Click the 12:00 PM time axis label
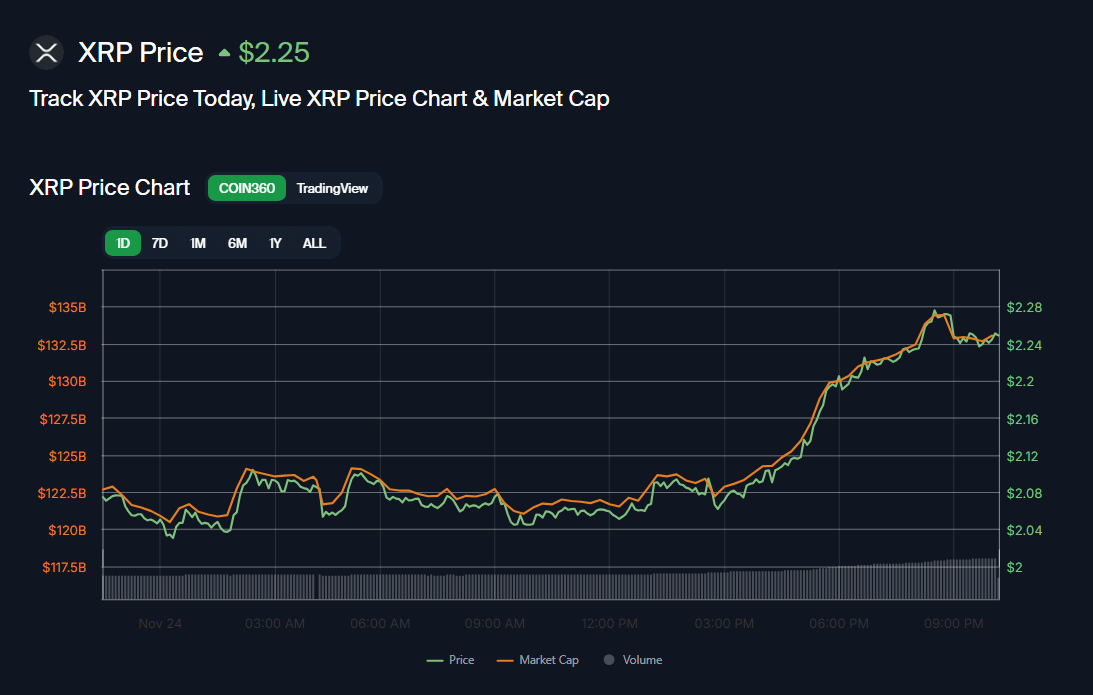This screenshot has height=695, width=1093. point(609,624)
